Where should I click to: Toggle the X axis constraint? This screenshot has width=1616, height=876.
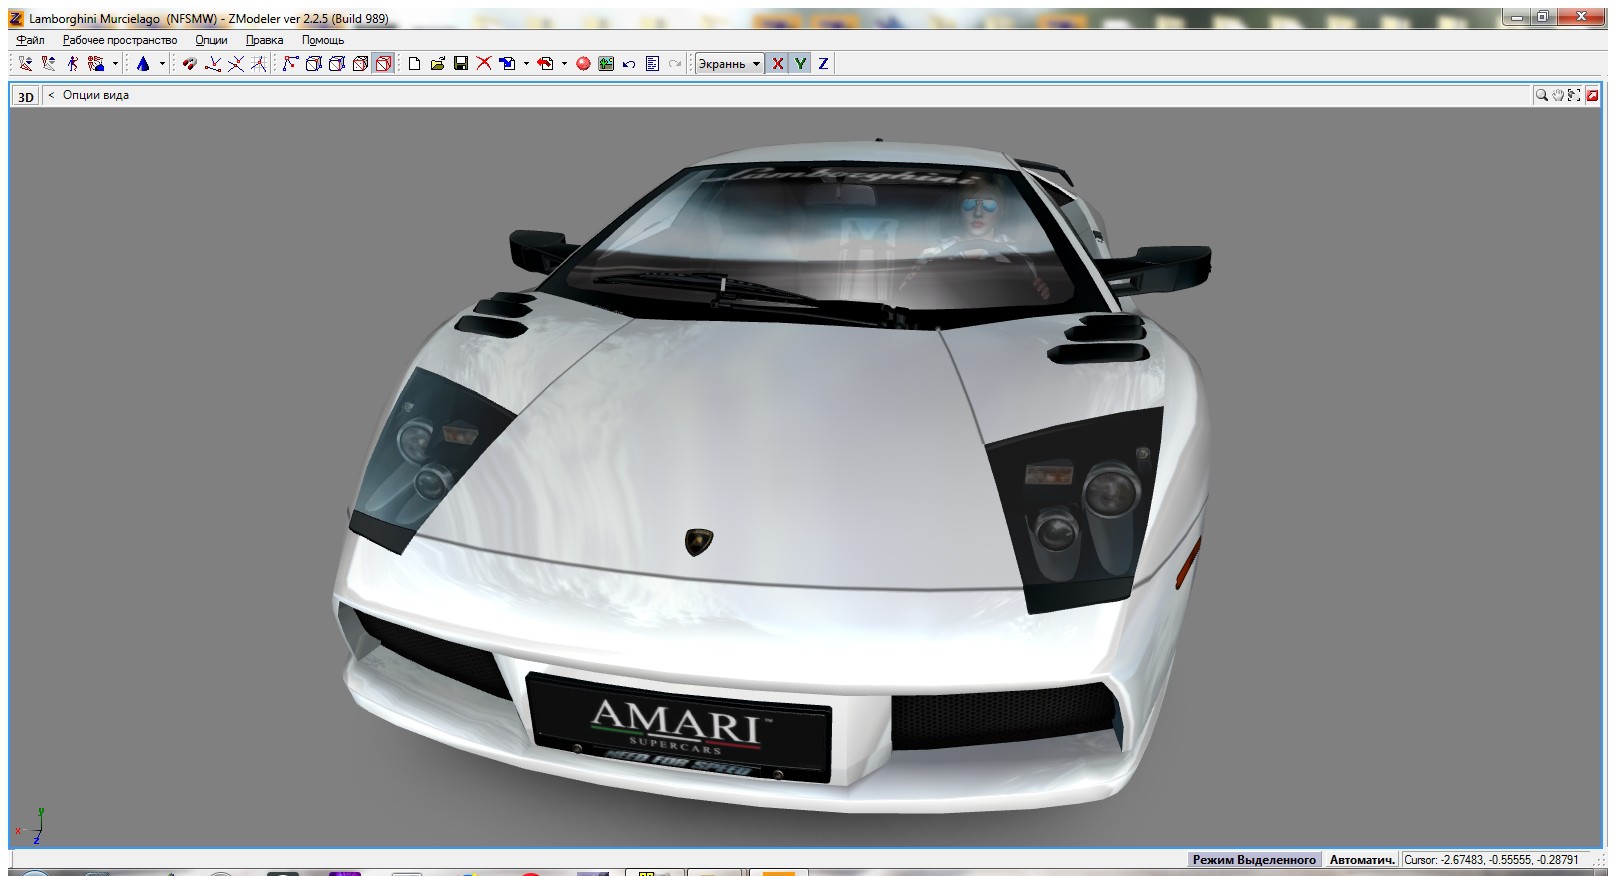tap(777, 64)
